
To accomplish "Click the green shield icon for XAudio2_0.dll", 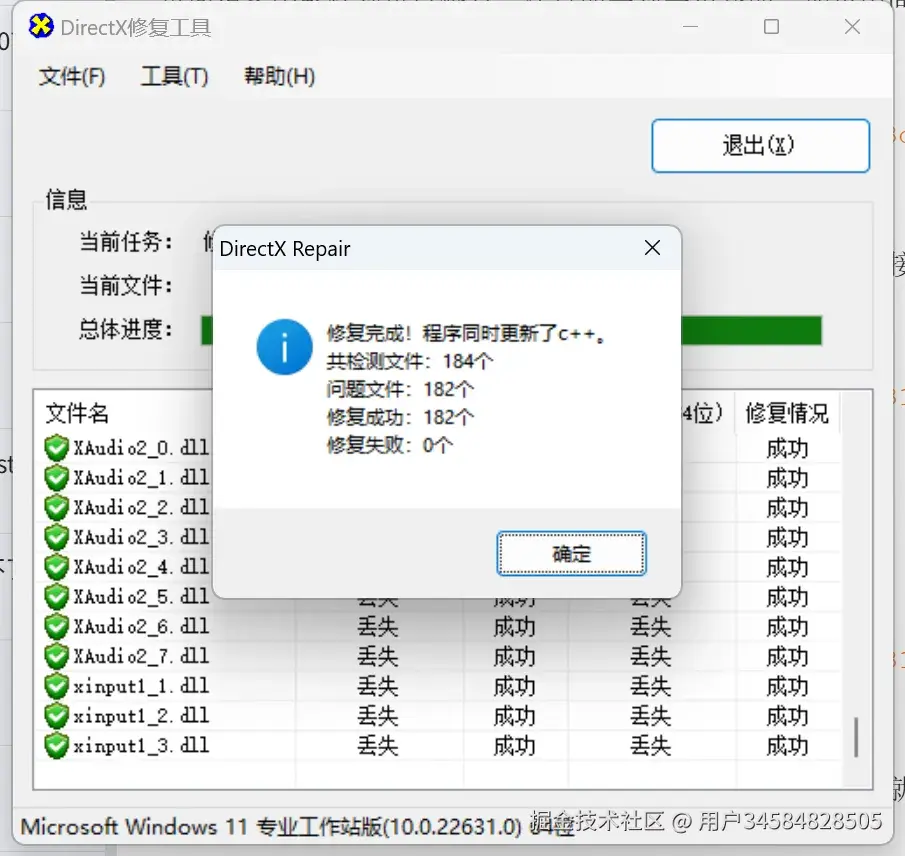I will coord(57,448).
